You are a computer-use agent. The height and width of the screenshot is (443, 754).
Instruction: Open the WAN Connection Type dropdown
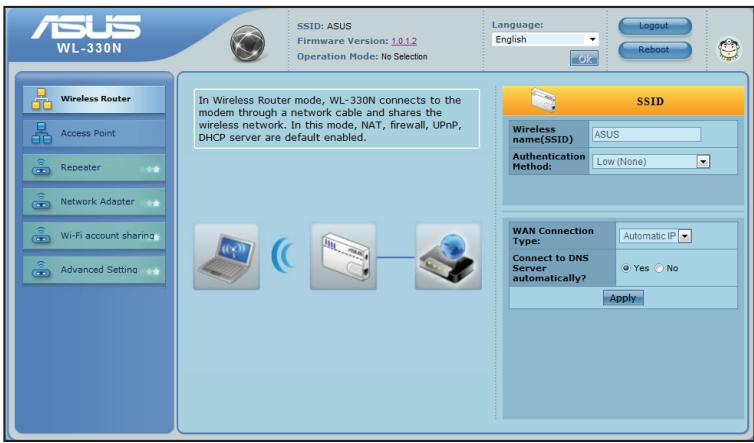[x=656, y=236]
